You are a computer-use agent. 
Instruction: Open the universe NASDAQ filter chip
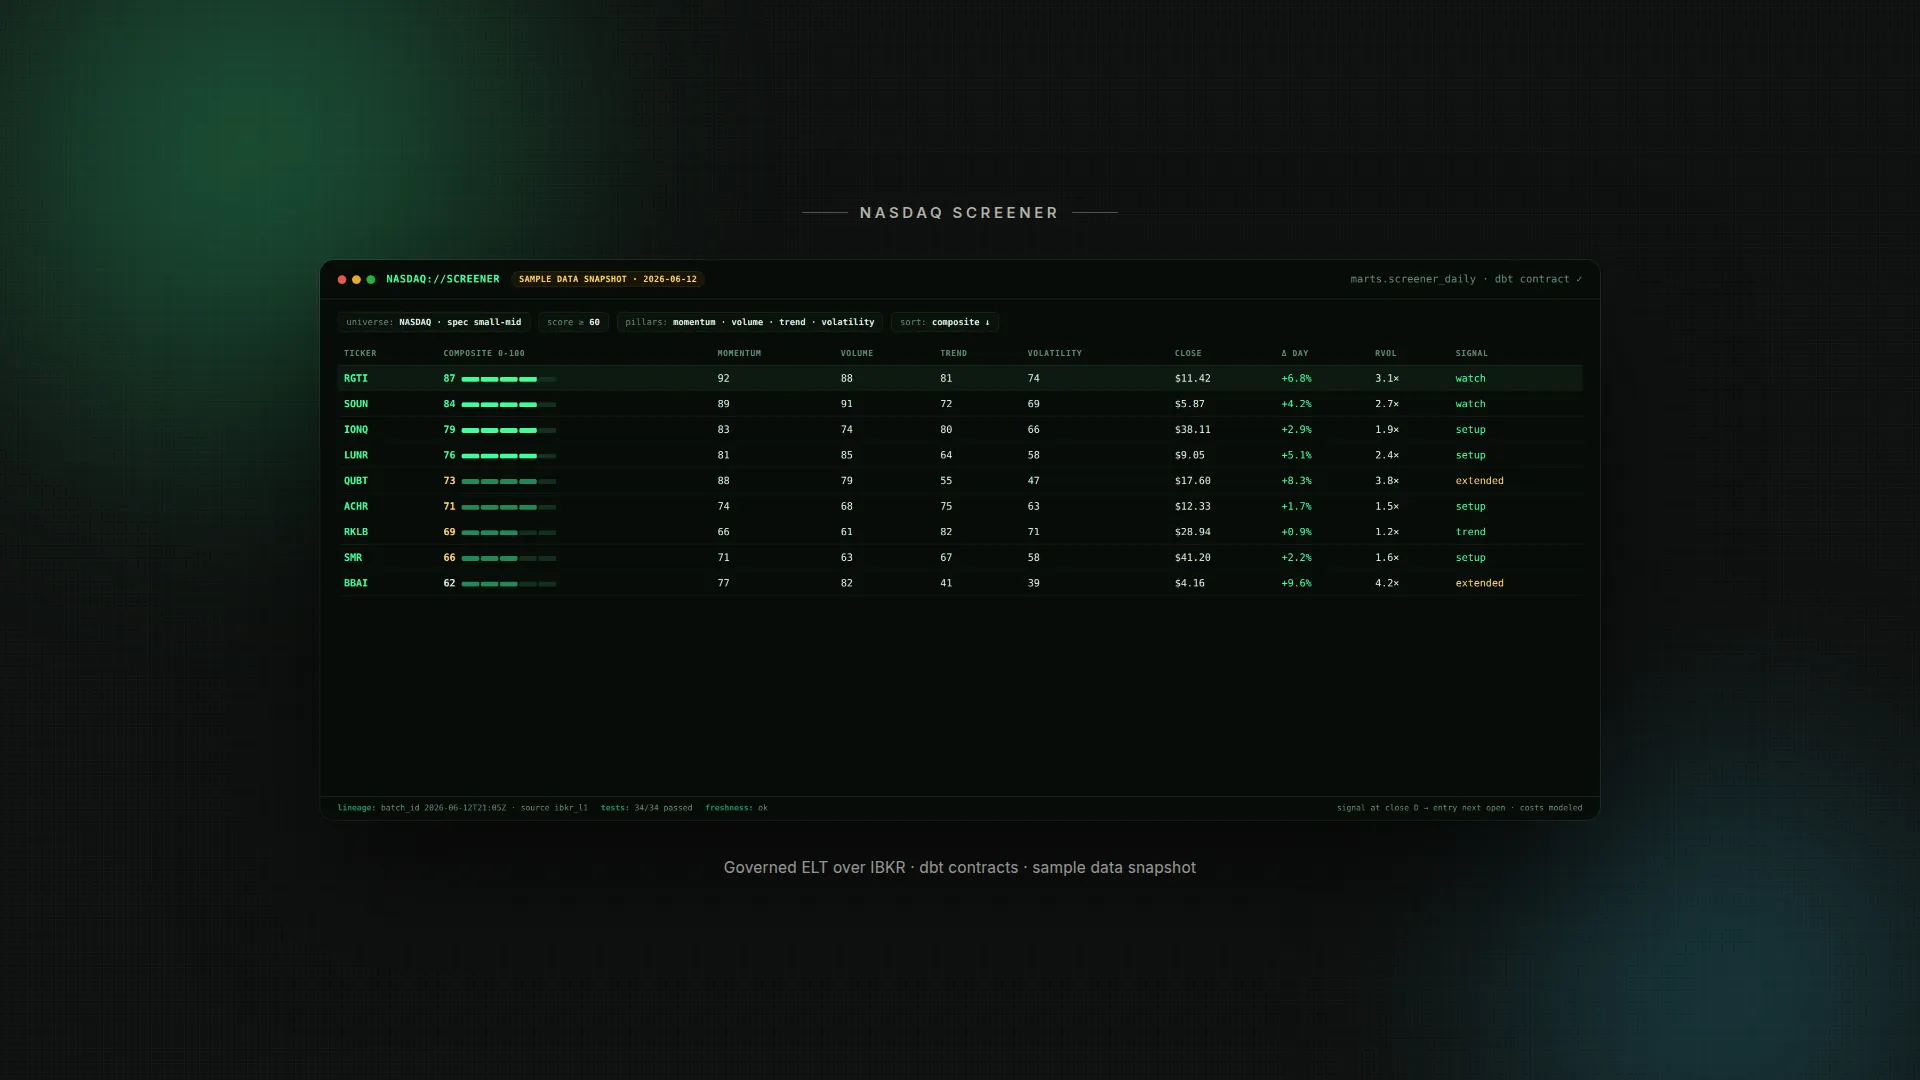(434, 322)
